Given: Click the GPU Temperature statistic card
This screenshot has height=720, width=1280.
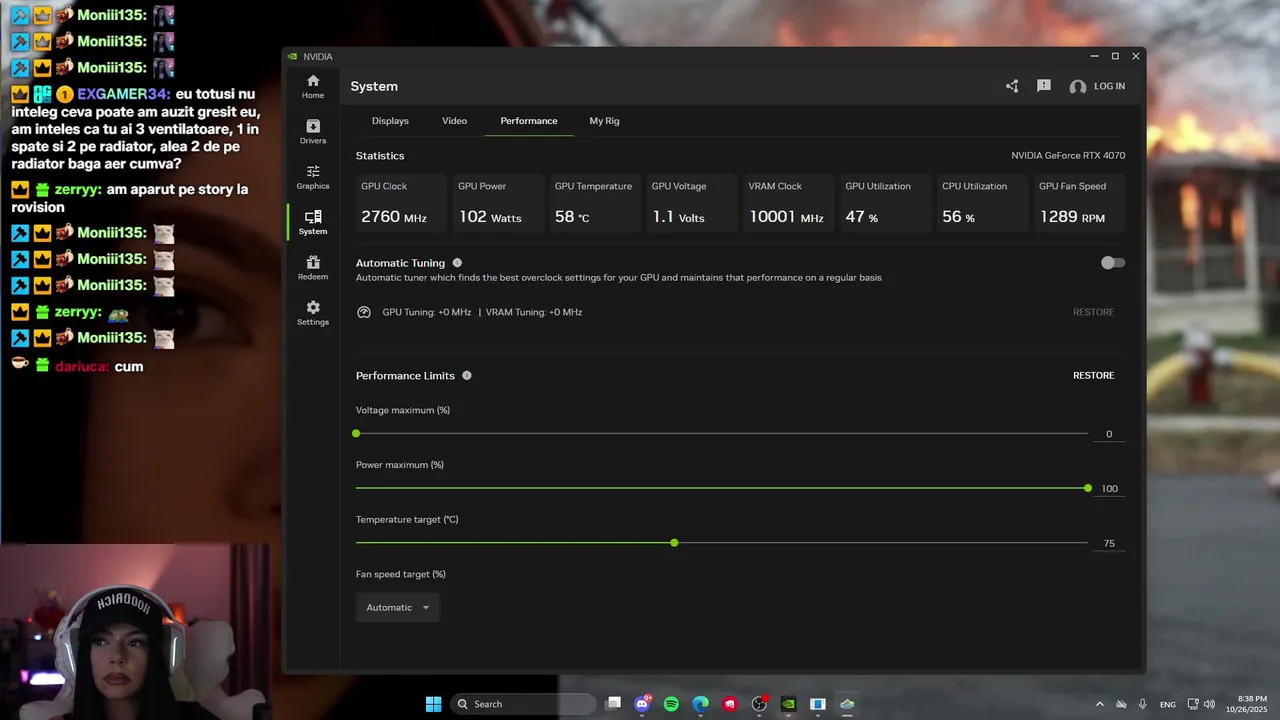Looking at the screenshot, I should [594, 203].
